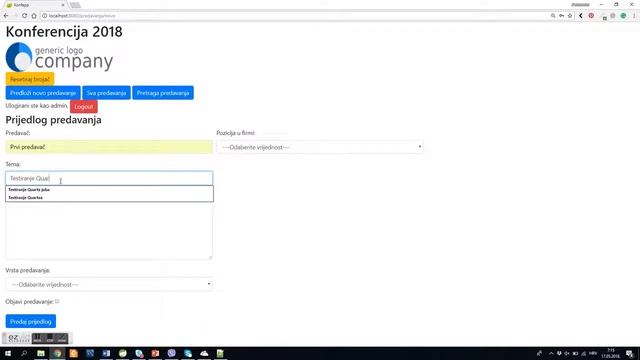Viewport: 640px width, 360px height.
Task: Open the white cloud OneDrive taskbar icon
Action: point(204,353)
